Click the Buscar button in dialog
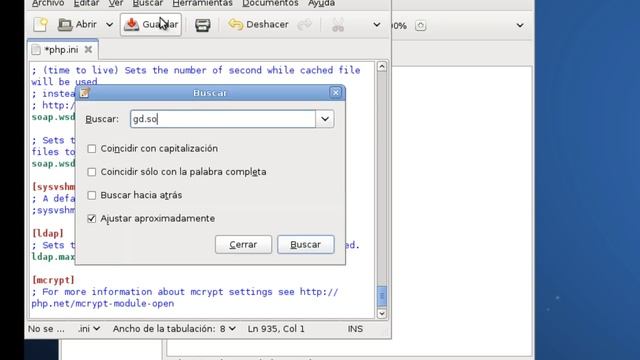This screenshot has height=360, width=640. pos(306,244)
